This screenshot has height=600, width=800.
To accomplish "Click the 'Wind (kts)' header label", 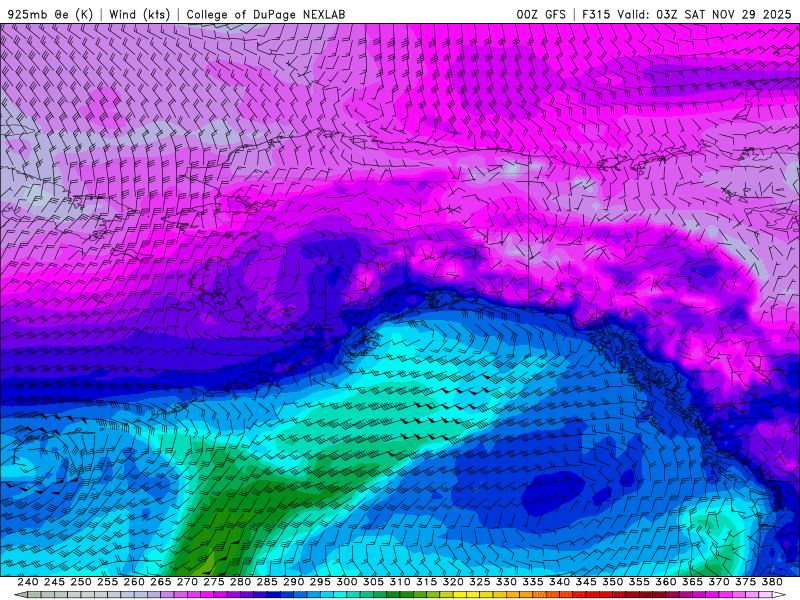I will pos(139,14).
